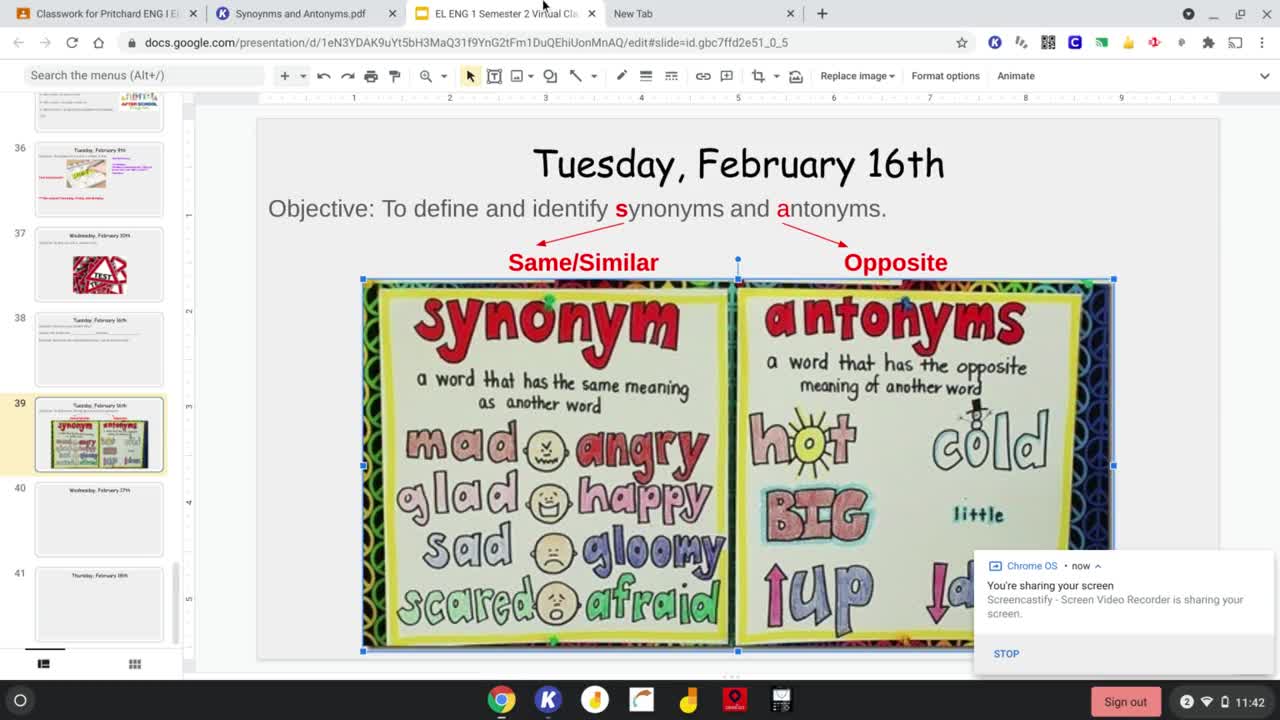This screenshot has height=720, width=1280.
Task: Click the Redo arrow in the toolbar
Action: tap(347, 76)
